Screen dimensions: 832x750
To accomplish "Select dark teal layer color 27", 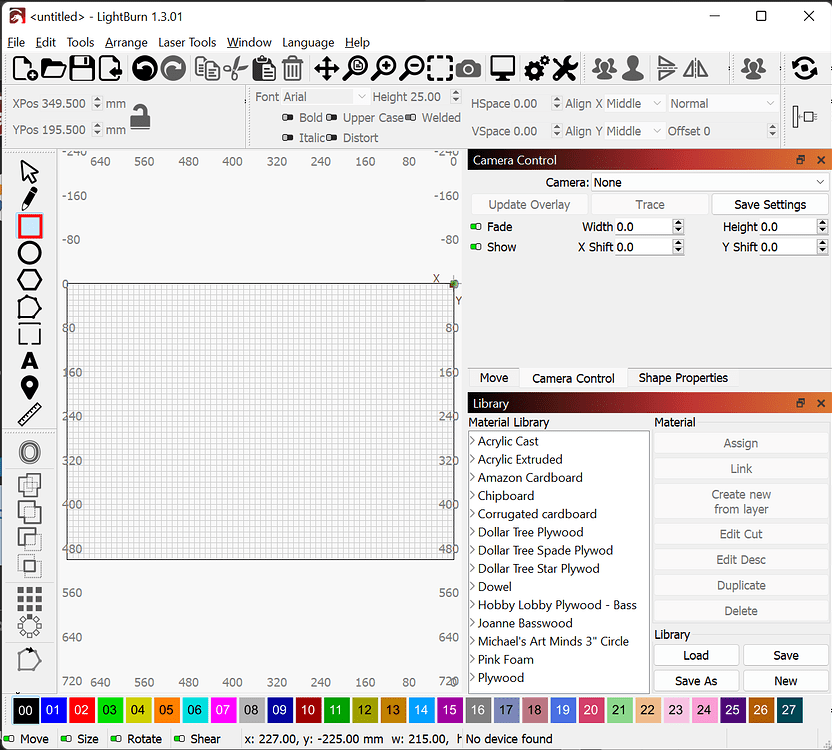I will [788, 710].
